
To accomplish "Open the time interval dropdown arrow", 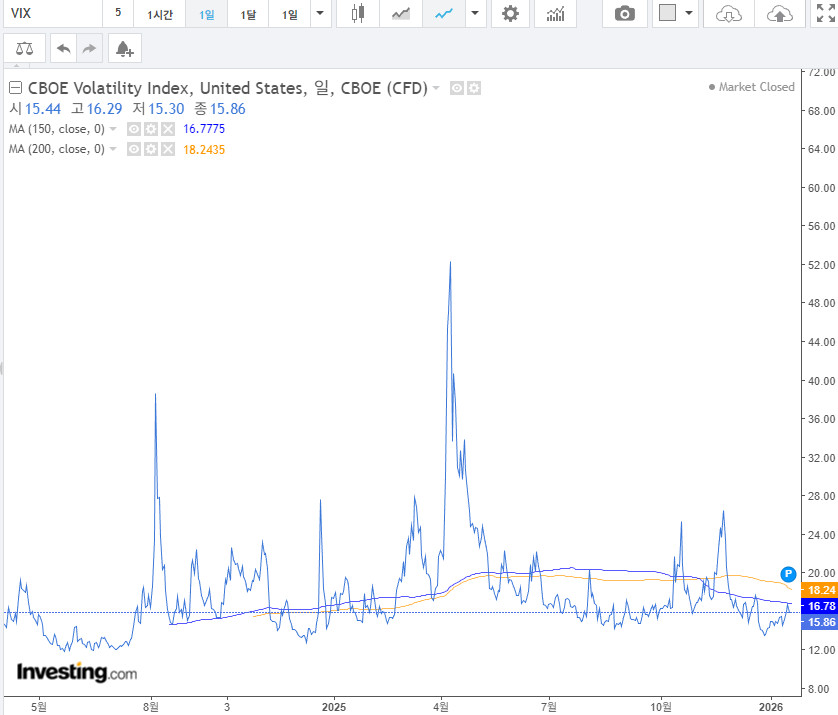I will click(x=320, y=13).
